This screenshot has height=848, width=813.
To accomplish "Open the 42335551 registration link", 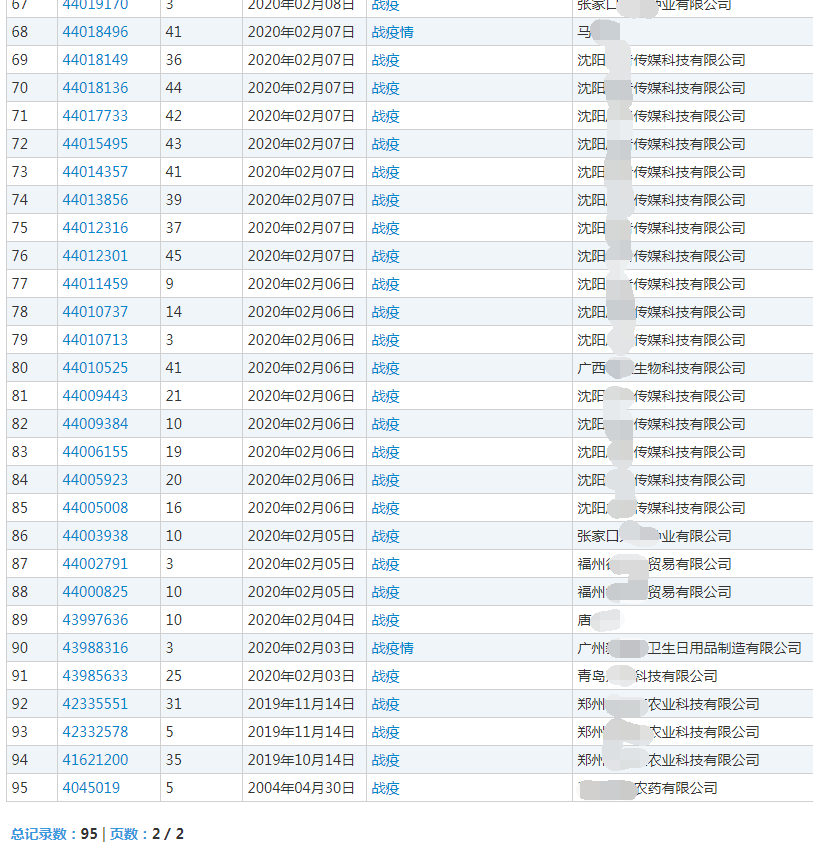I will 95,704.
